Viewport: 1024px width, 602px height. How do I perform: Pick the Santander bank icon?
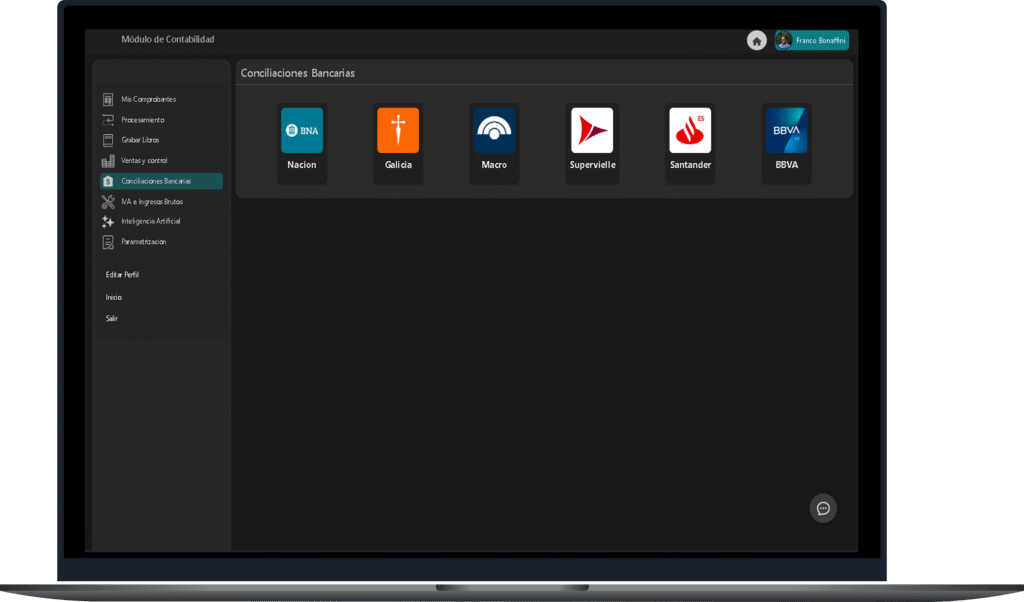pos(690,130)
